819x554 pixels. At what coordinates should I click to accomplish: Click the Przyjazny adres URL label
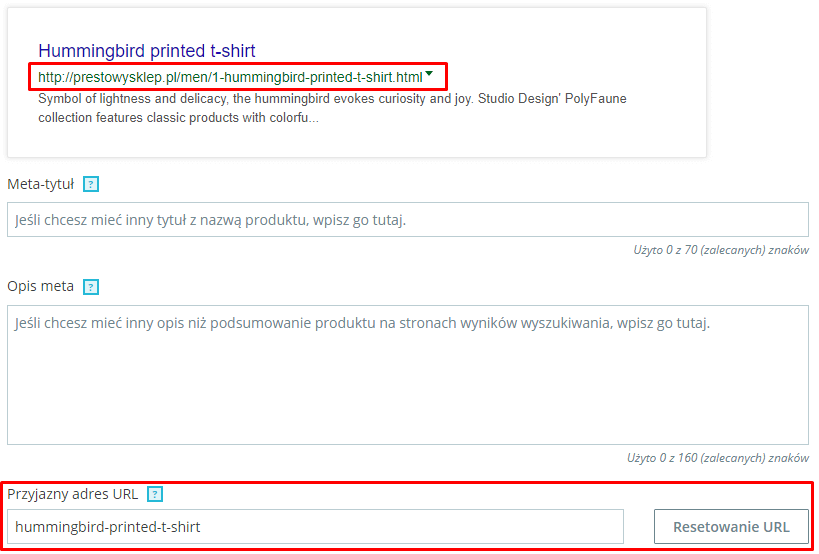73,494
